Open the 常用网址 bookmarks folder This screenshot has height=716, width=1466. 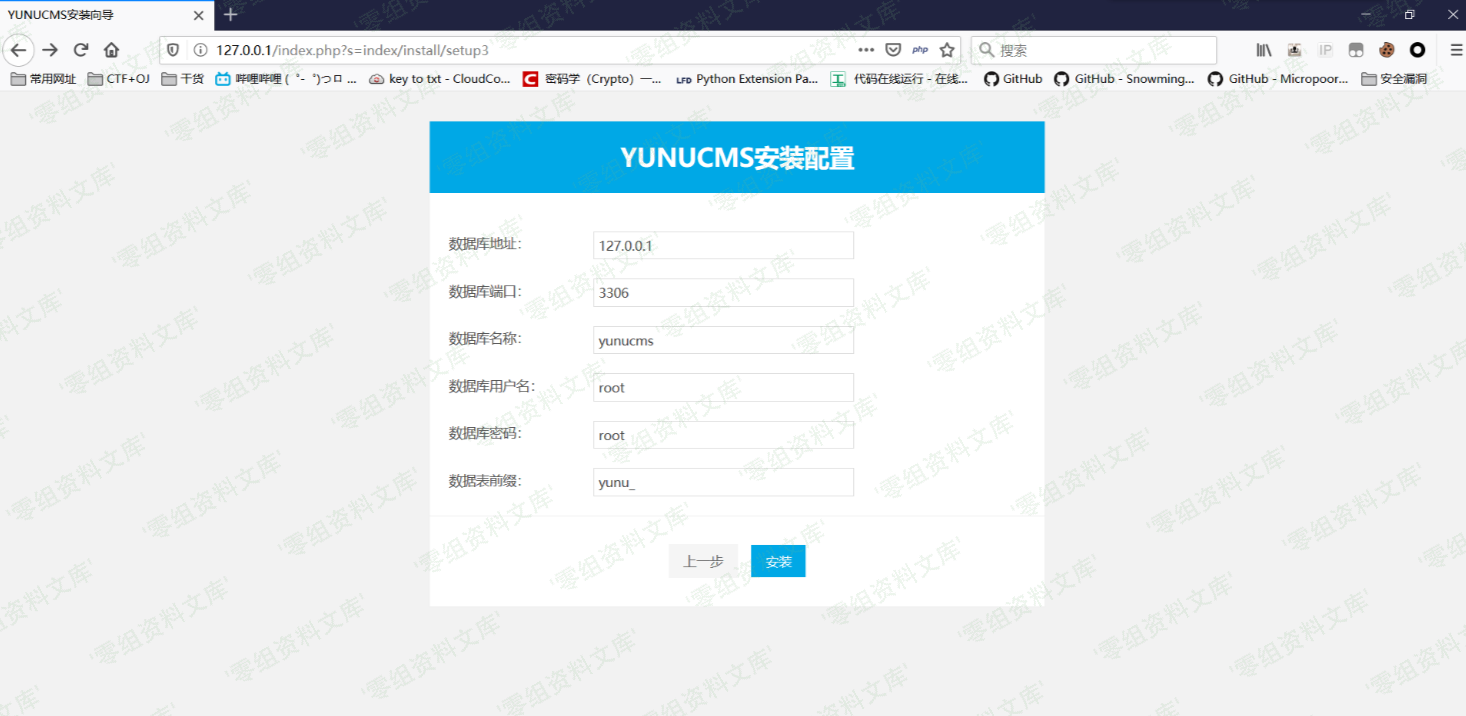tap(43, 79)
